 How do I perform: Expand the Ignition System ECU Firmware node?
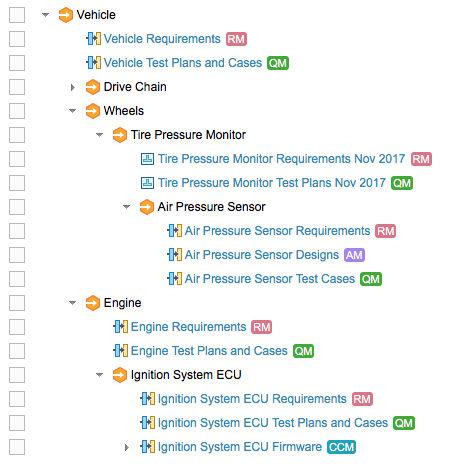point(127,447)
